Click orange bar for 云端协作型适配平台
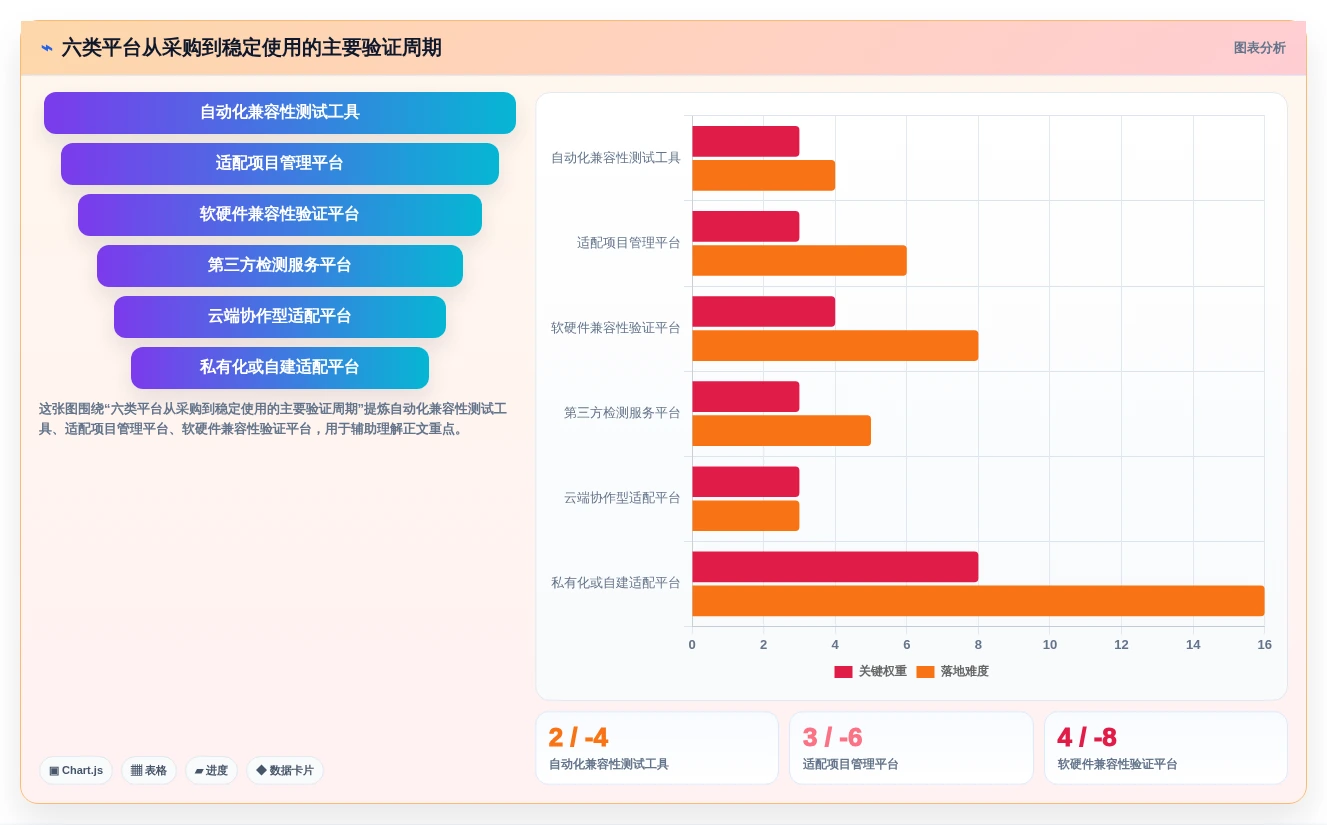 pos(745,515)
